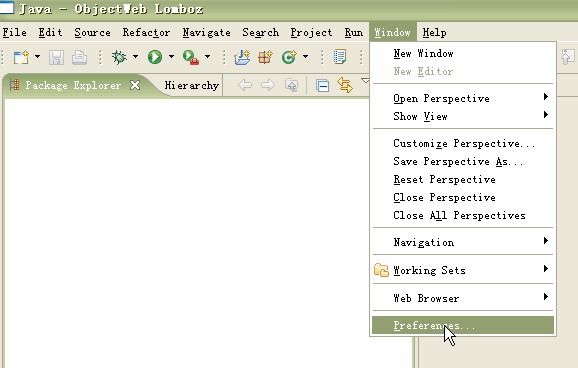
Task: Open the New wizard toolbar icon
Action: click(x=21, y=57)
